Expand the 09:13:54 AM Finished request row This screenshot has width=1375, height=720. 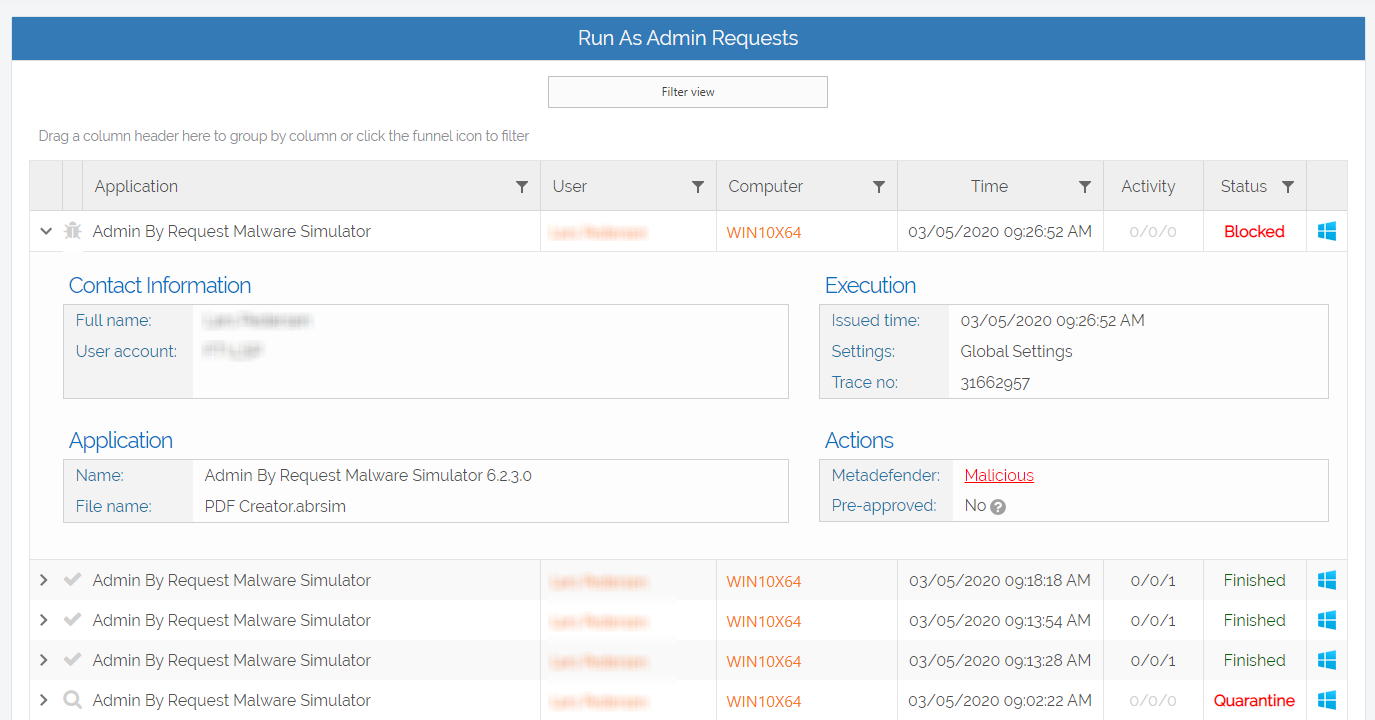pyautogui.click(x=44, y=620)
